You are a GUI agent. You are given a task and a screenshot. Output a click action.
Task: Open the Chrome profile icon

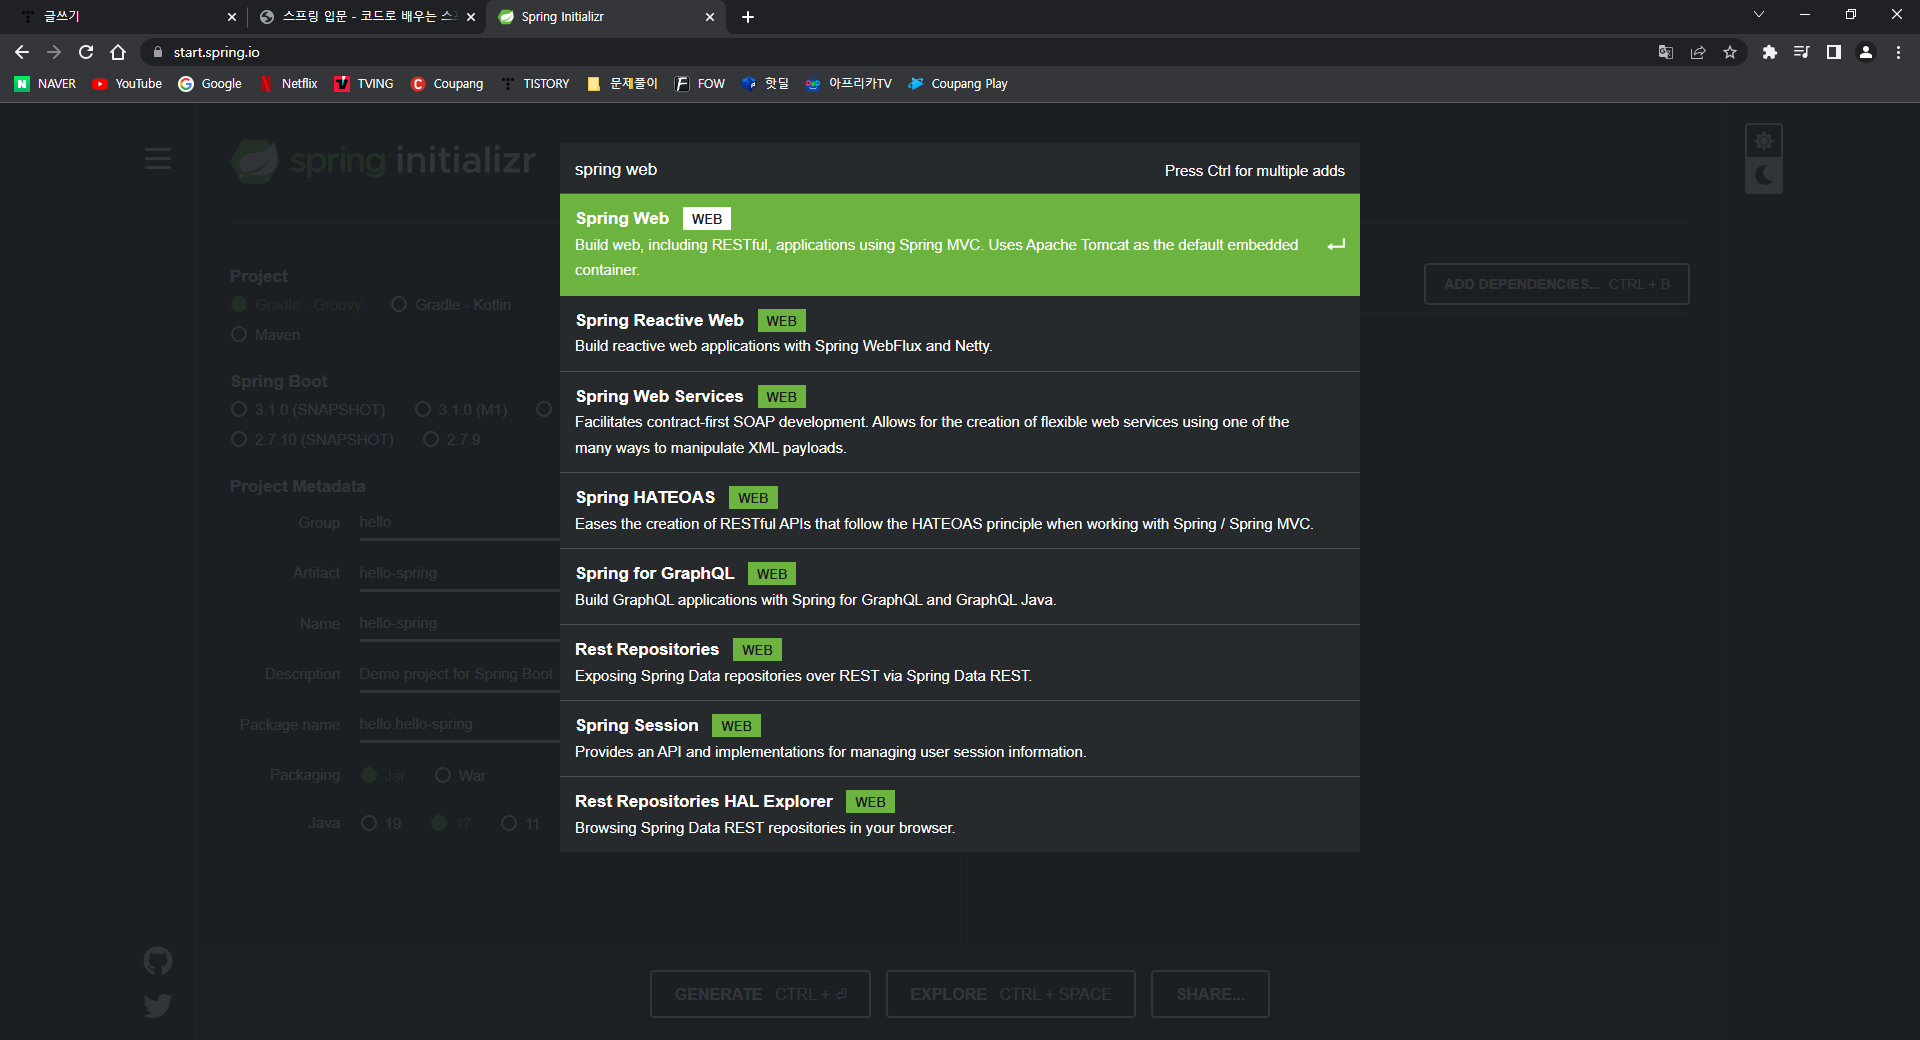(x=1866, y=52)
